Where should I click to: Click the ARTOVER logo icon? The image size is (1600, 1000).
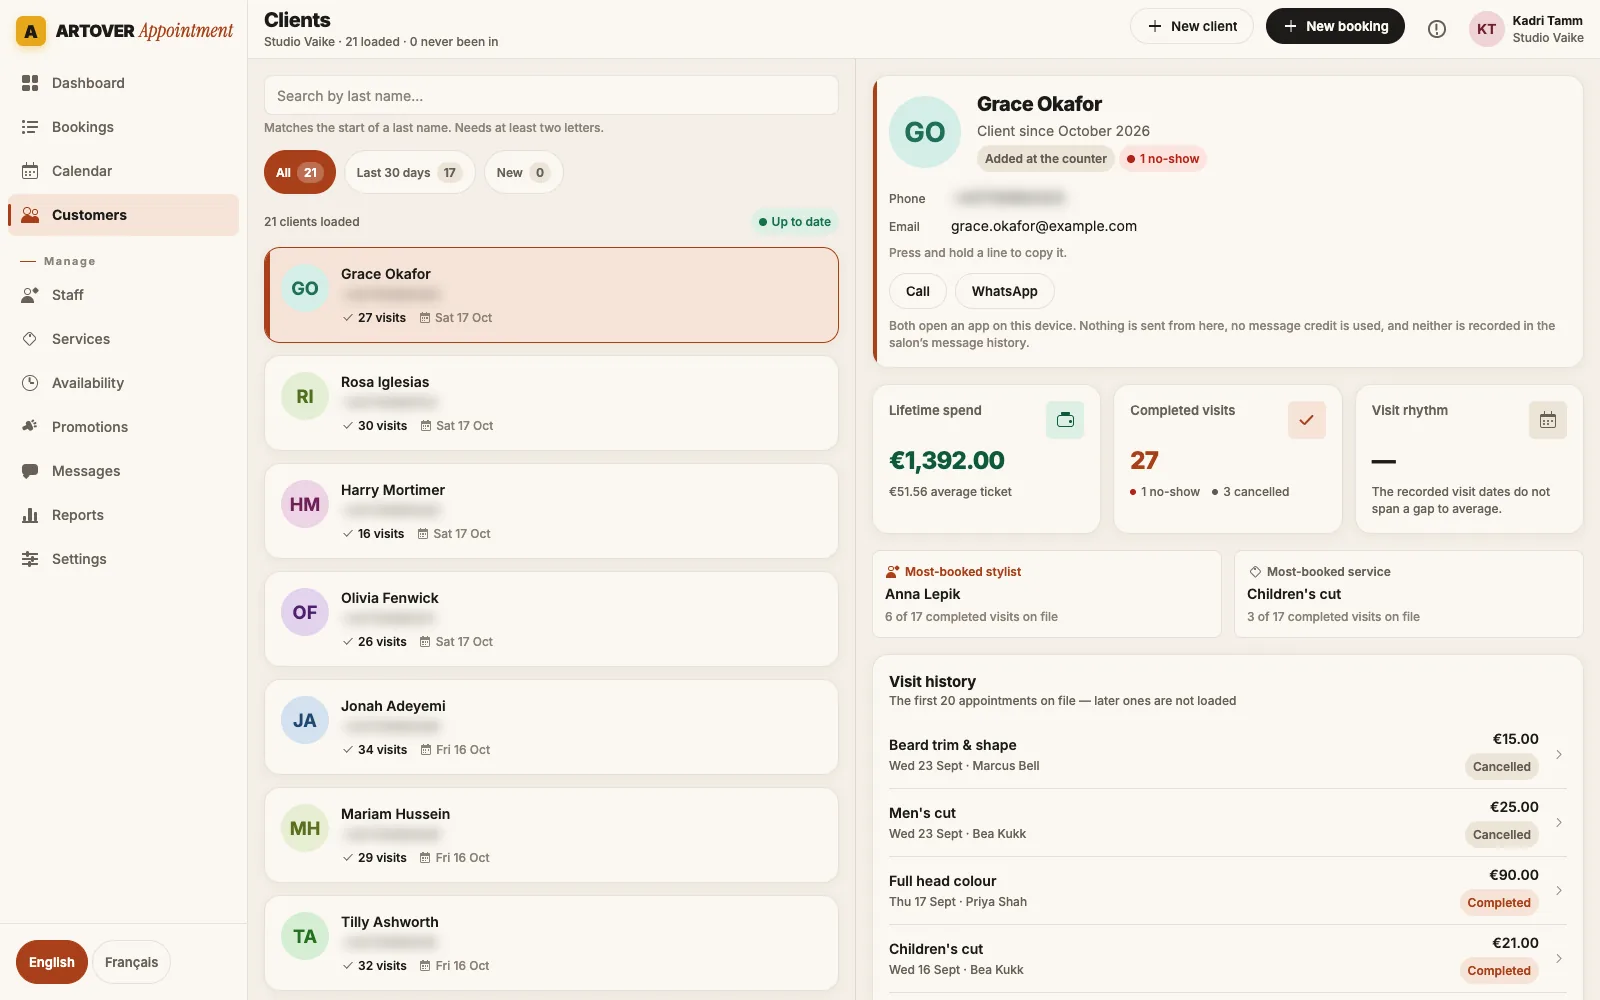point(31,31)
